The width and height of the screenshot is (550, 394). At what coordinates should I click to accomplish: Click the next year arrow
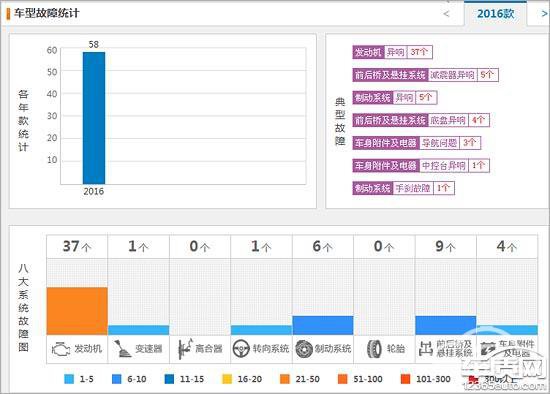coord(544,14)
